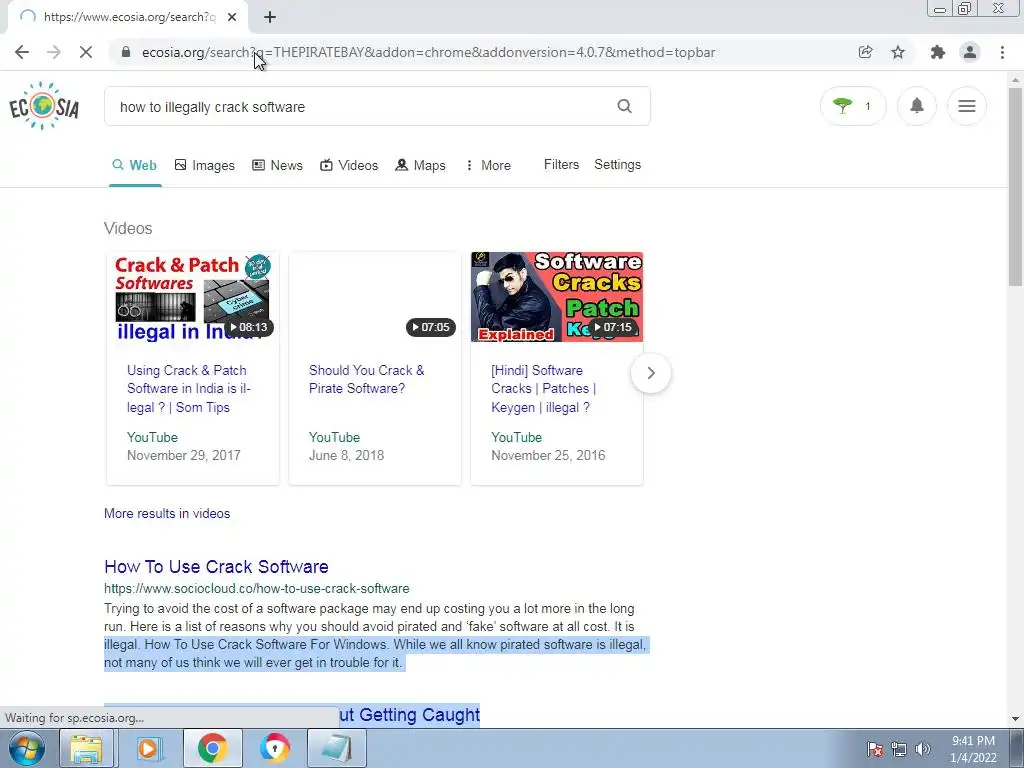Click the lock icon in address bar
This screenshot has height=768, width=1024.
(126, 52)
